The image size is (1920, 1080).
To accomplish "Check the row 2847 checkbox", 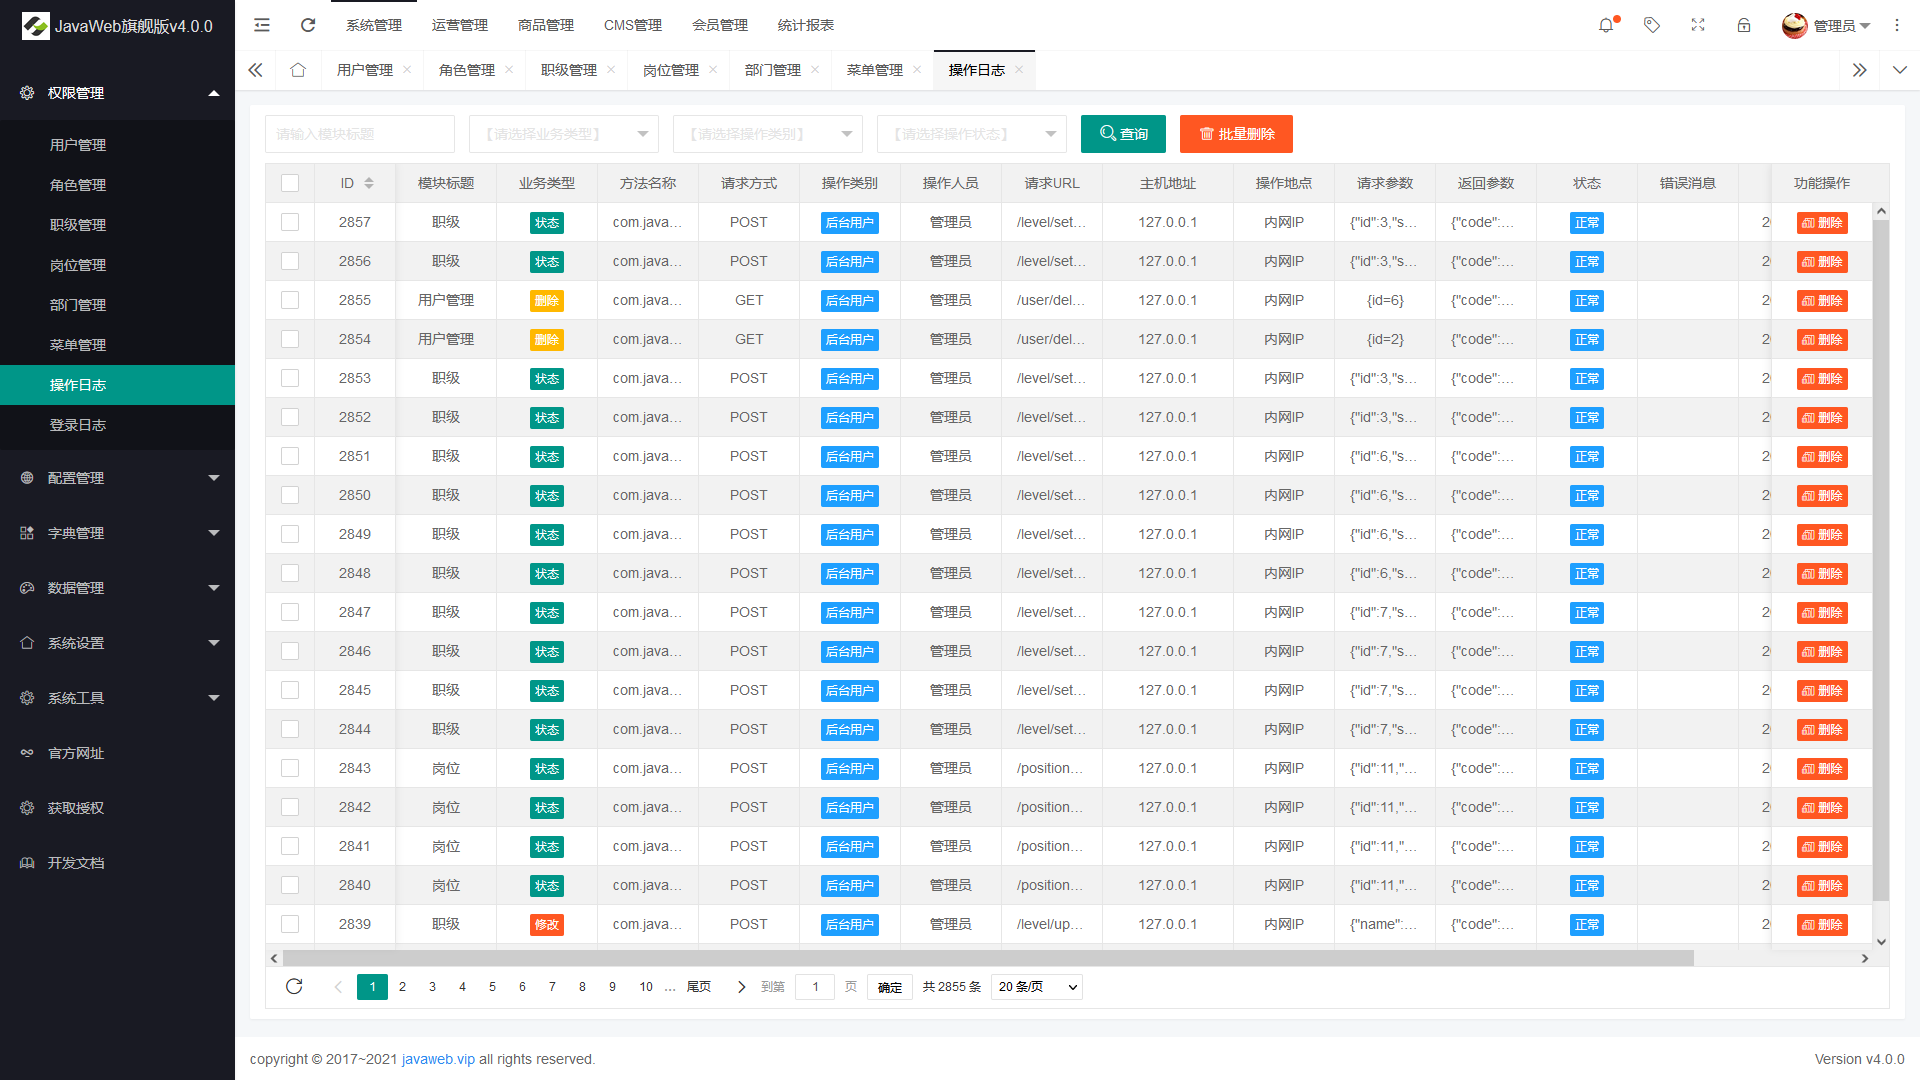I will tap(290, 612).
